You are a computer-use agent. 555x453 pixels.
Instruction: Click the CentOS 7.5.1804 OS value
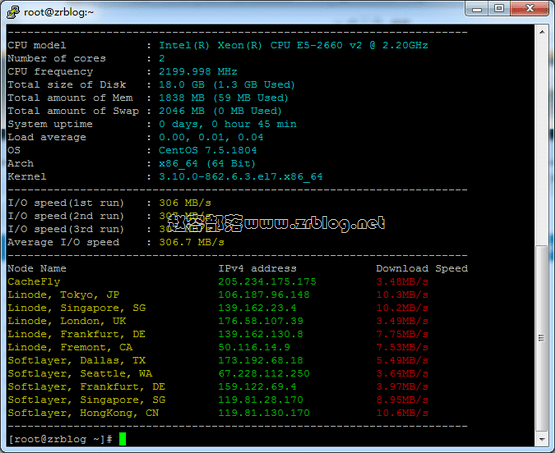pos(208,150)
